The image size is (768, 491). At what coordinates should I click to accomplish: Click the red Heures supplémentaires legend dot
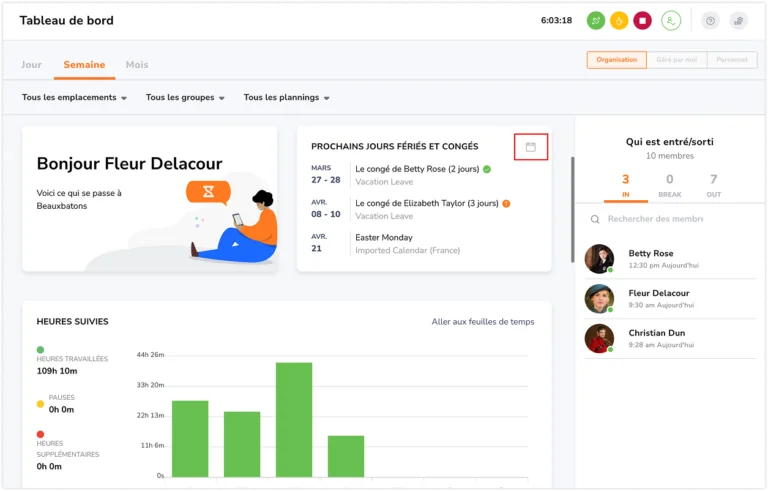click(x=40, y=435)
